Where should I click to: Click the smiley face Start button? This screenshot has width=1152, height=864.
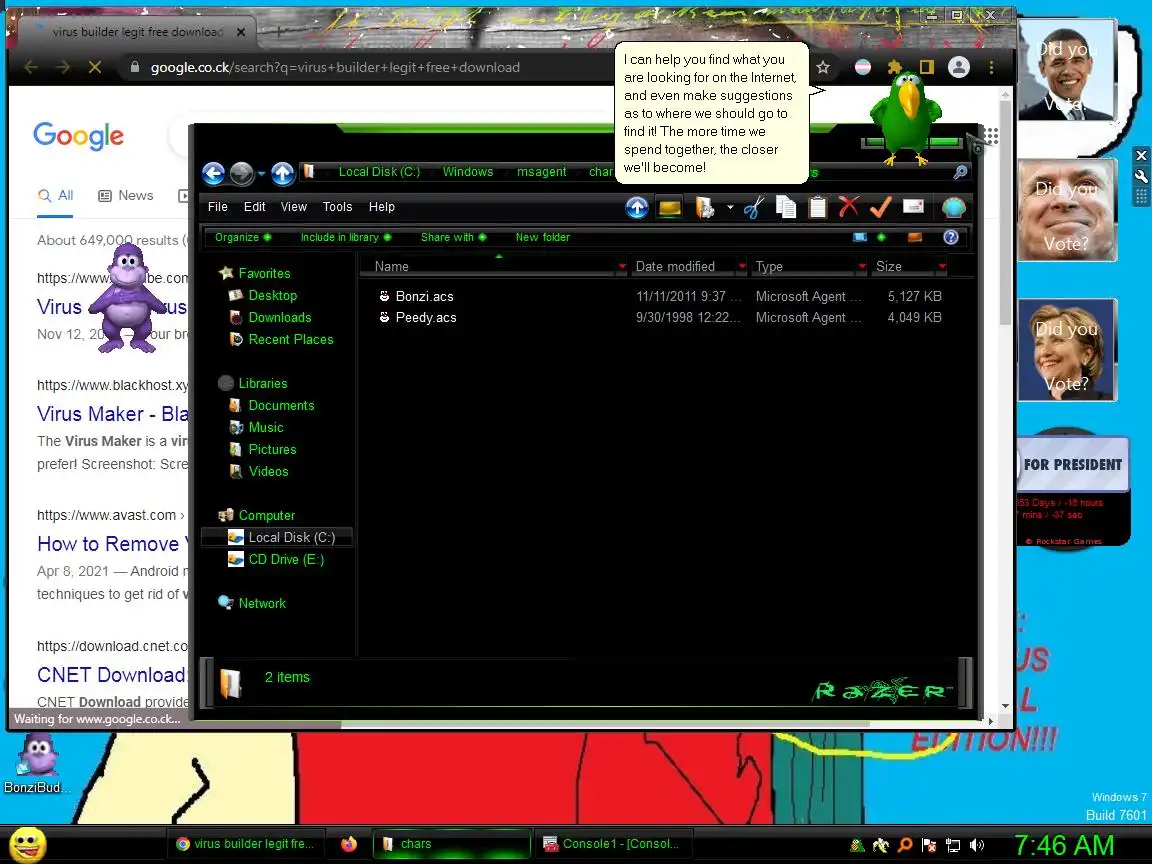tap(28, 844)
